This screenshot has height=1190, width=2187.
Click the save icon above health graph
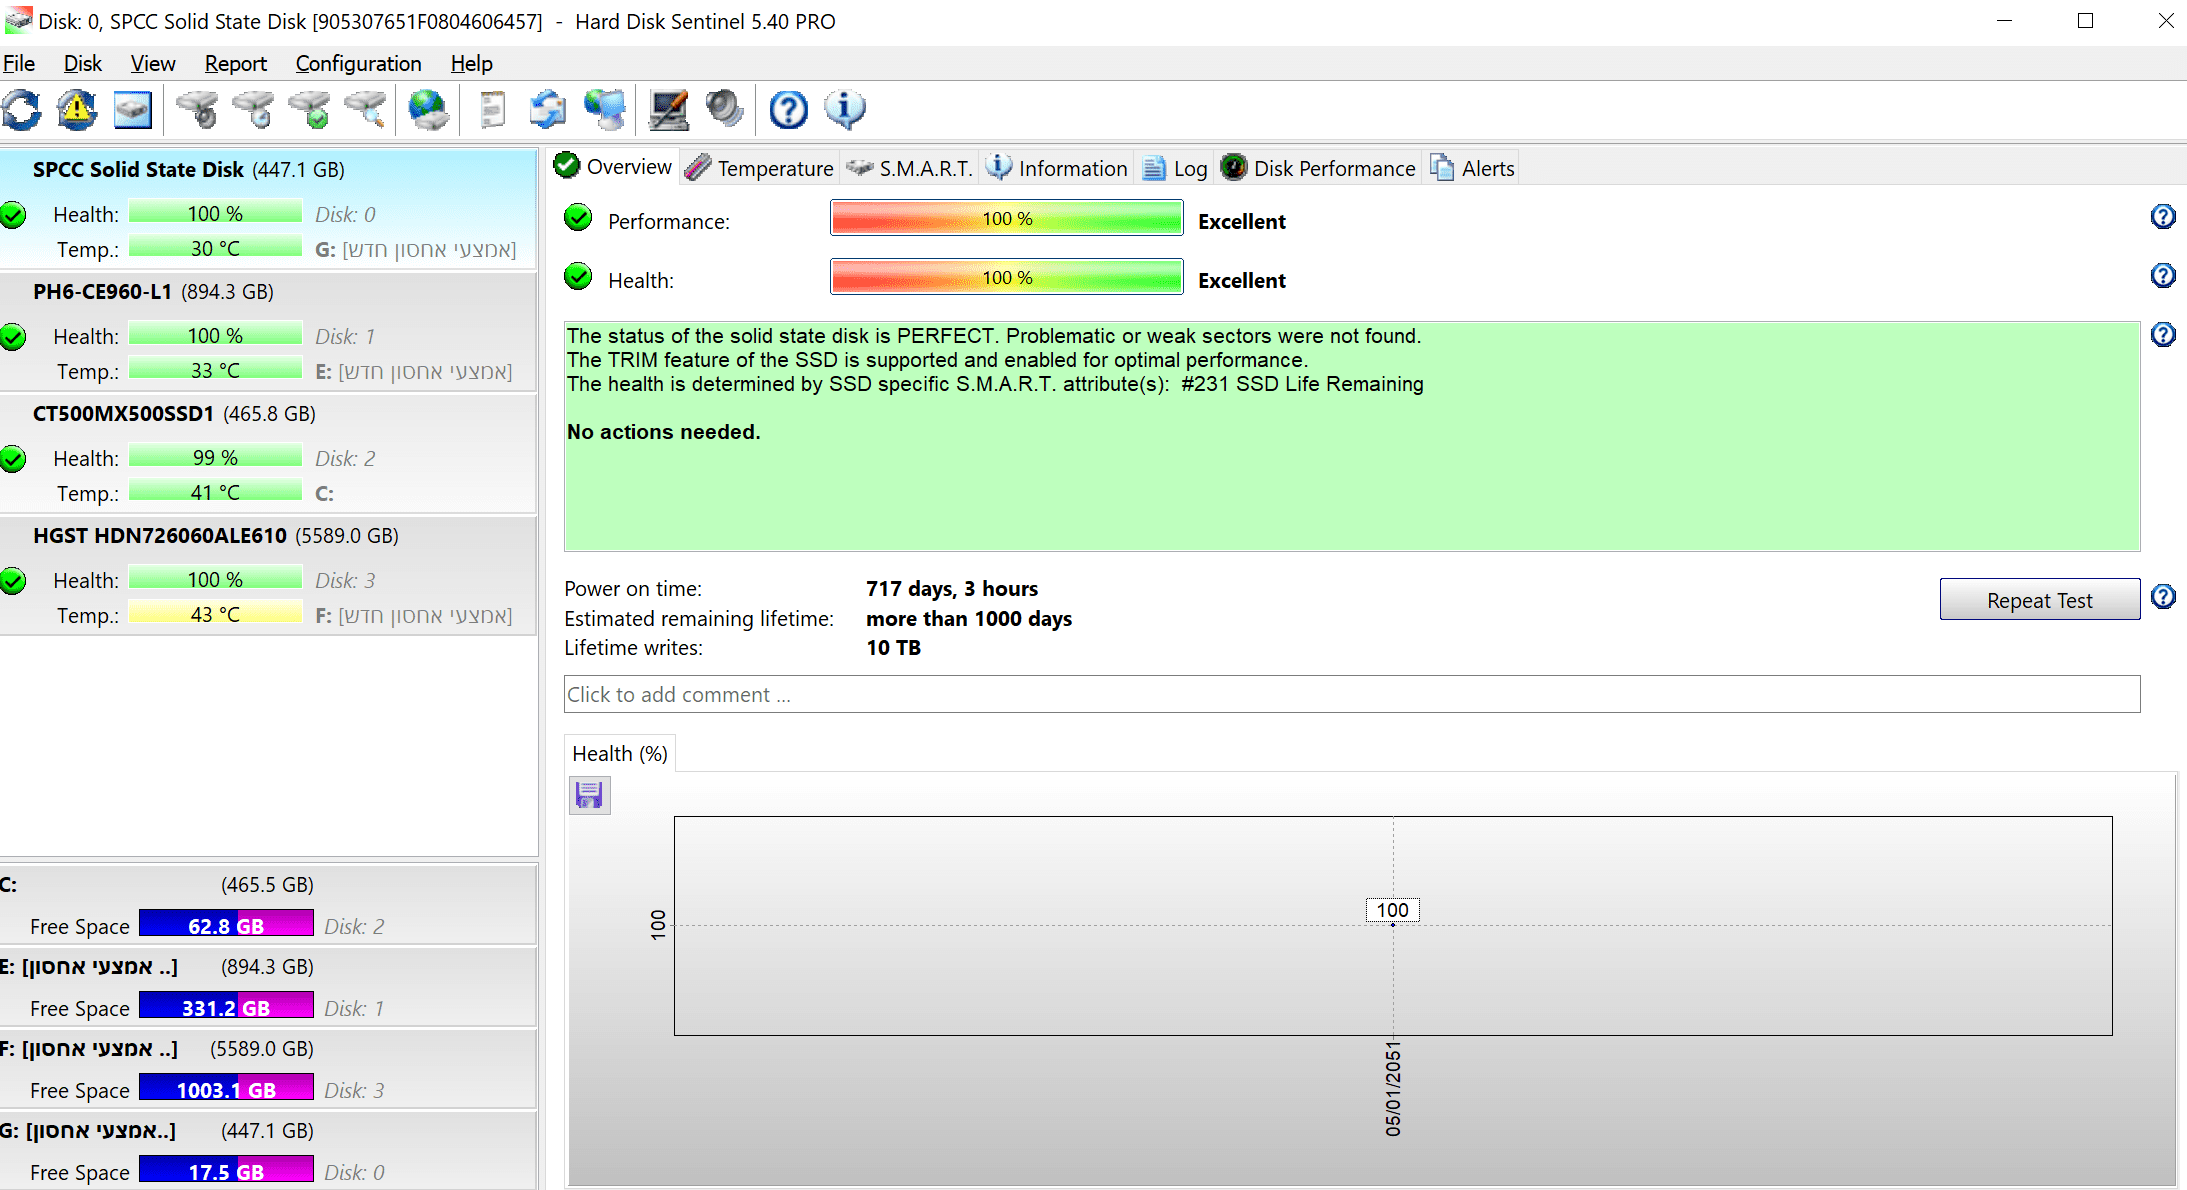(589, 795)
